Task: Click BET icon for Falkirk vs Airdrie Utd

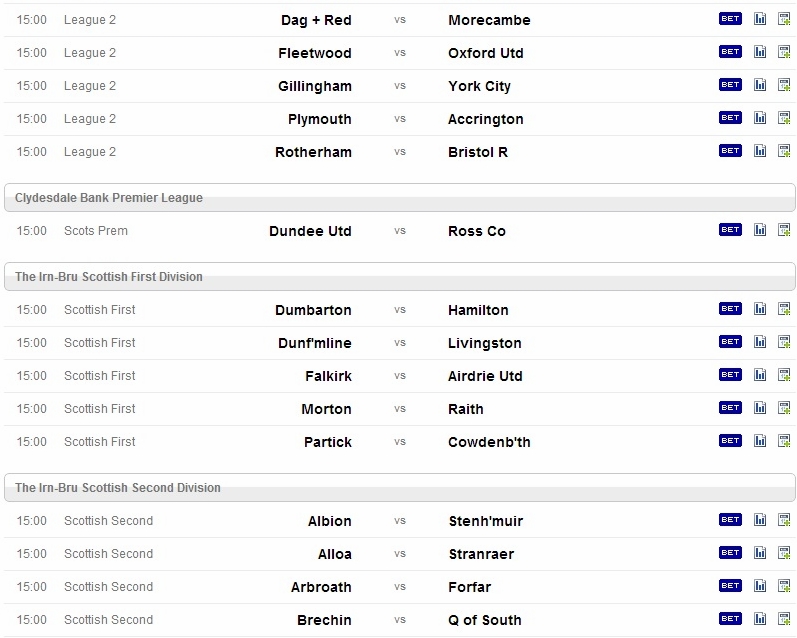Action: click(730, 375)
